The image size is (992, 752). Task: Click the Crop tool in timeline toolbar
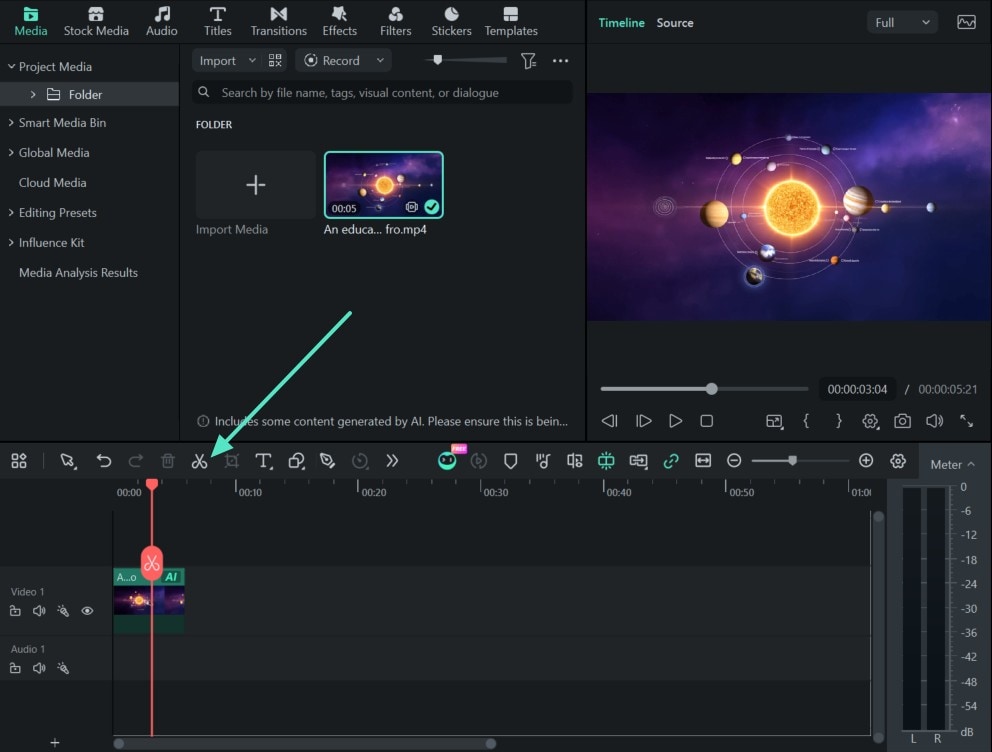click(x=232, y=461)
